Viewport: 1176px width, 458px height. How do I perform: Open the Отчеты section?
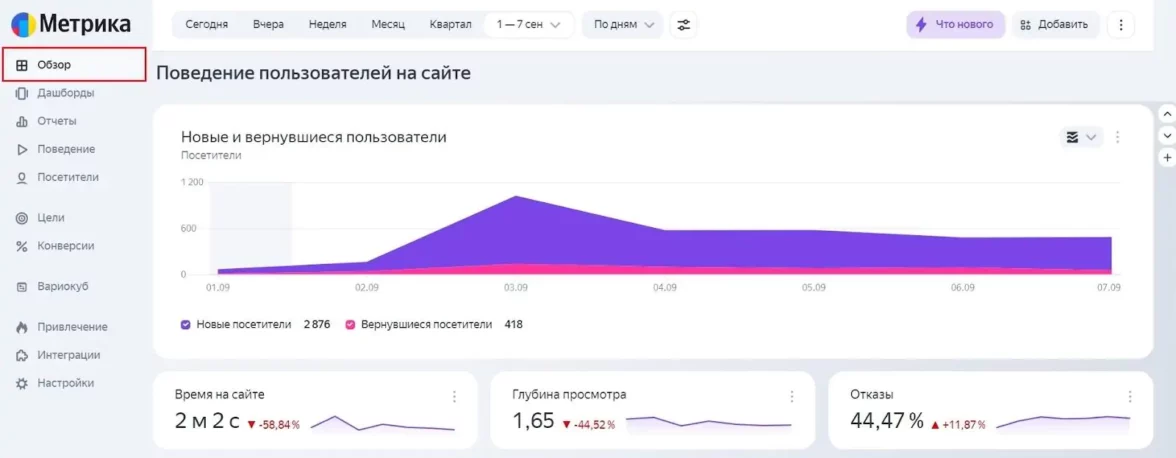pos(56,121)
